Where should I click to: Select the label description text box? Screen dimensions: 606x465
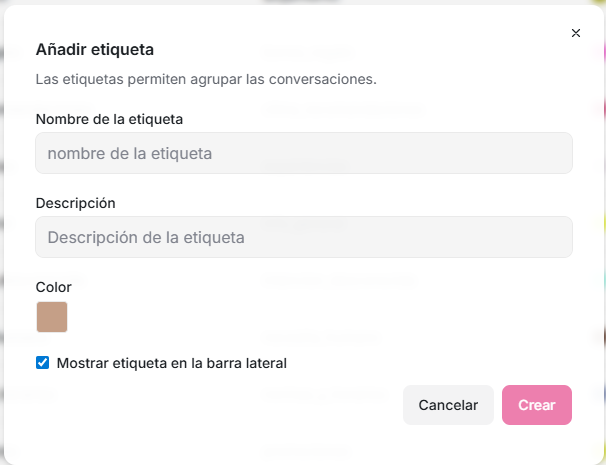(x=304, y=238)
